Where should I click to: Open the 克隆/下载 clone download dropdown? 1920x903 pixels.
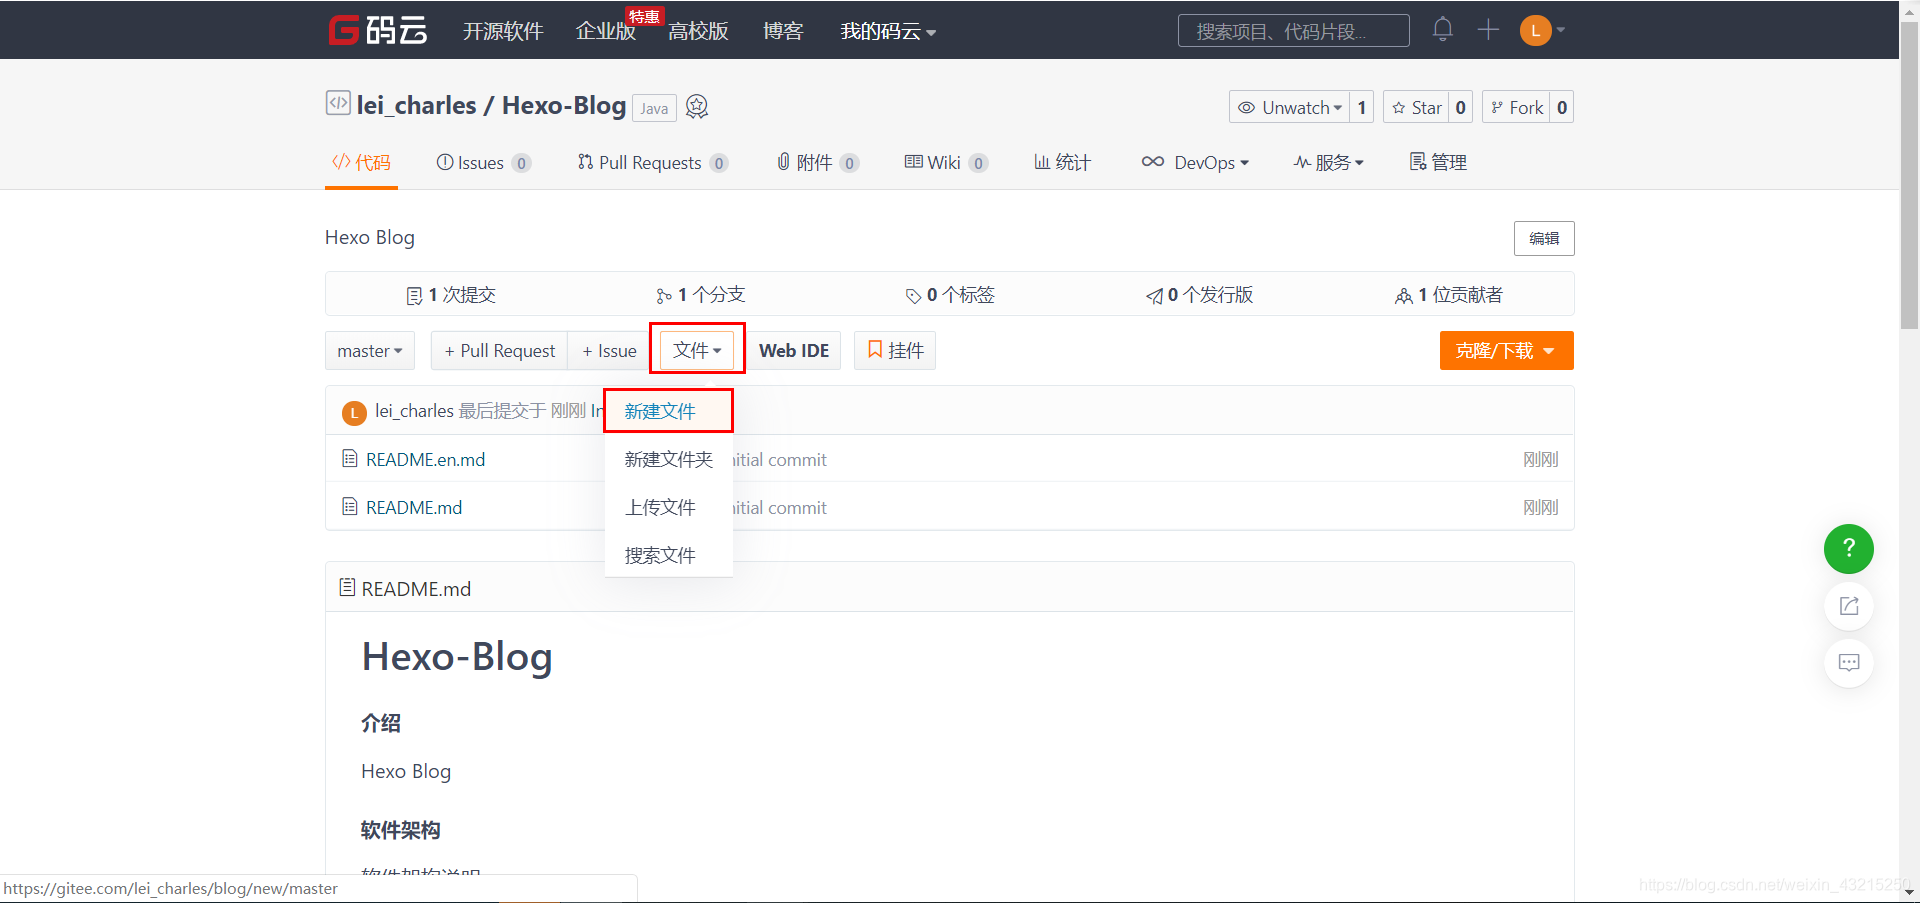1506,351
